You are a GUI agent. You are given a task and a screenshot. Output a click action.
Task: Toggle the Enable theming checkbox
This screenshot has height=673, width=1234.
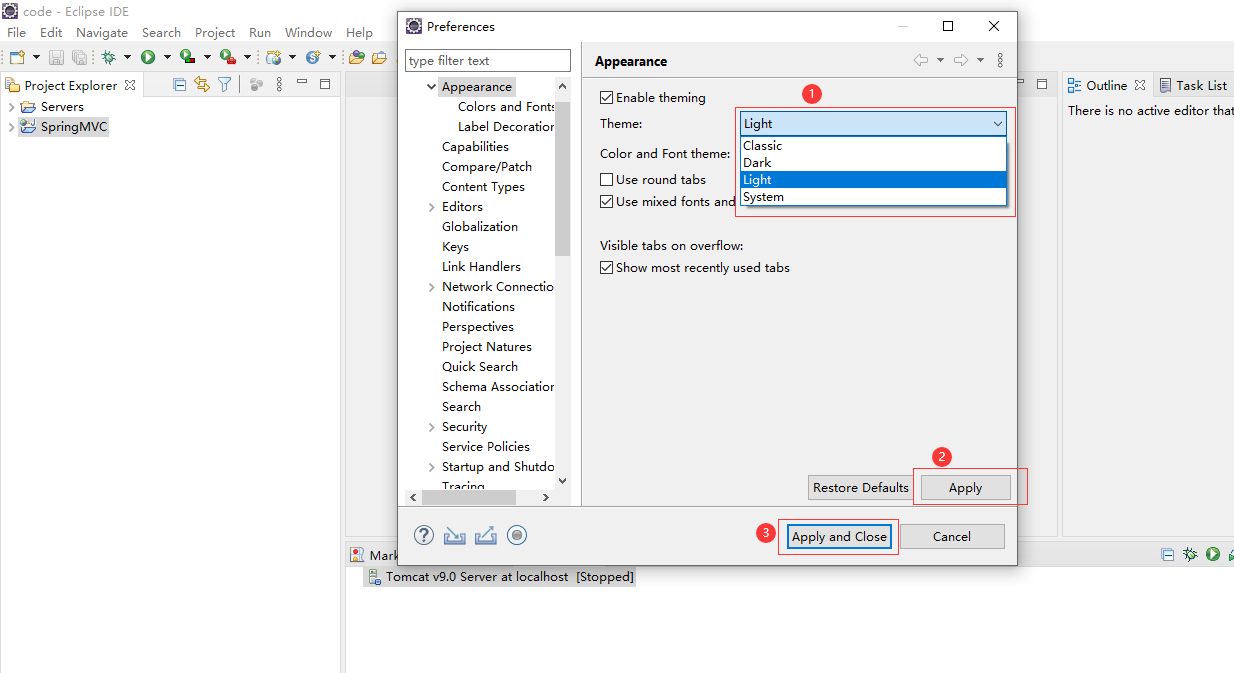point(606,98)
